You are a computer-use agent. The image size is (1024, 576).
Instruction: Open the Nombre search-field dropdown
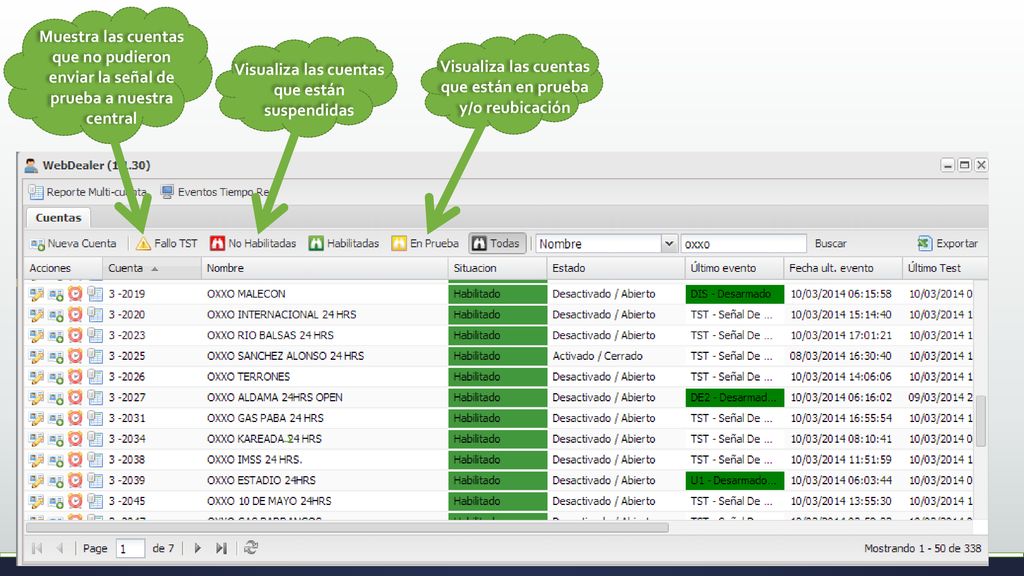point(669,244)
